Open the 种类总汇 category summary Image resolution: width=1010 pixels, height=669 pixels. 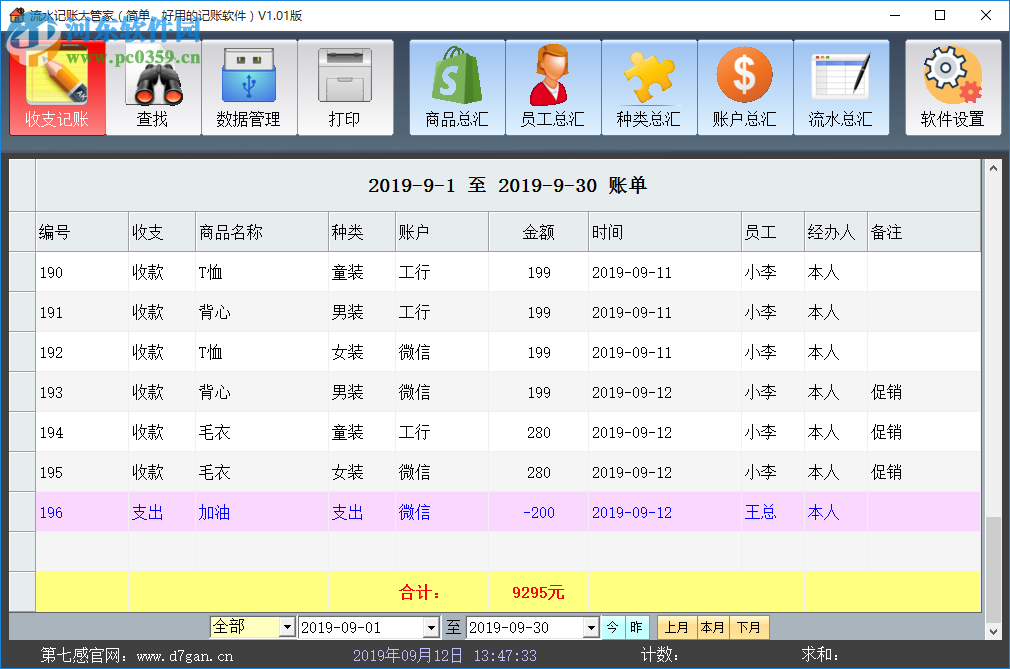click(x=648, y=87)
